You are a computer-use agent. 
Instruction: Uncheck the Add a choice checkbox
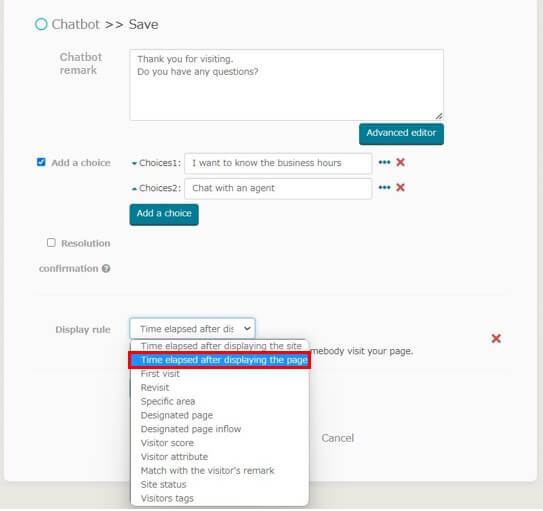(41, 162)
